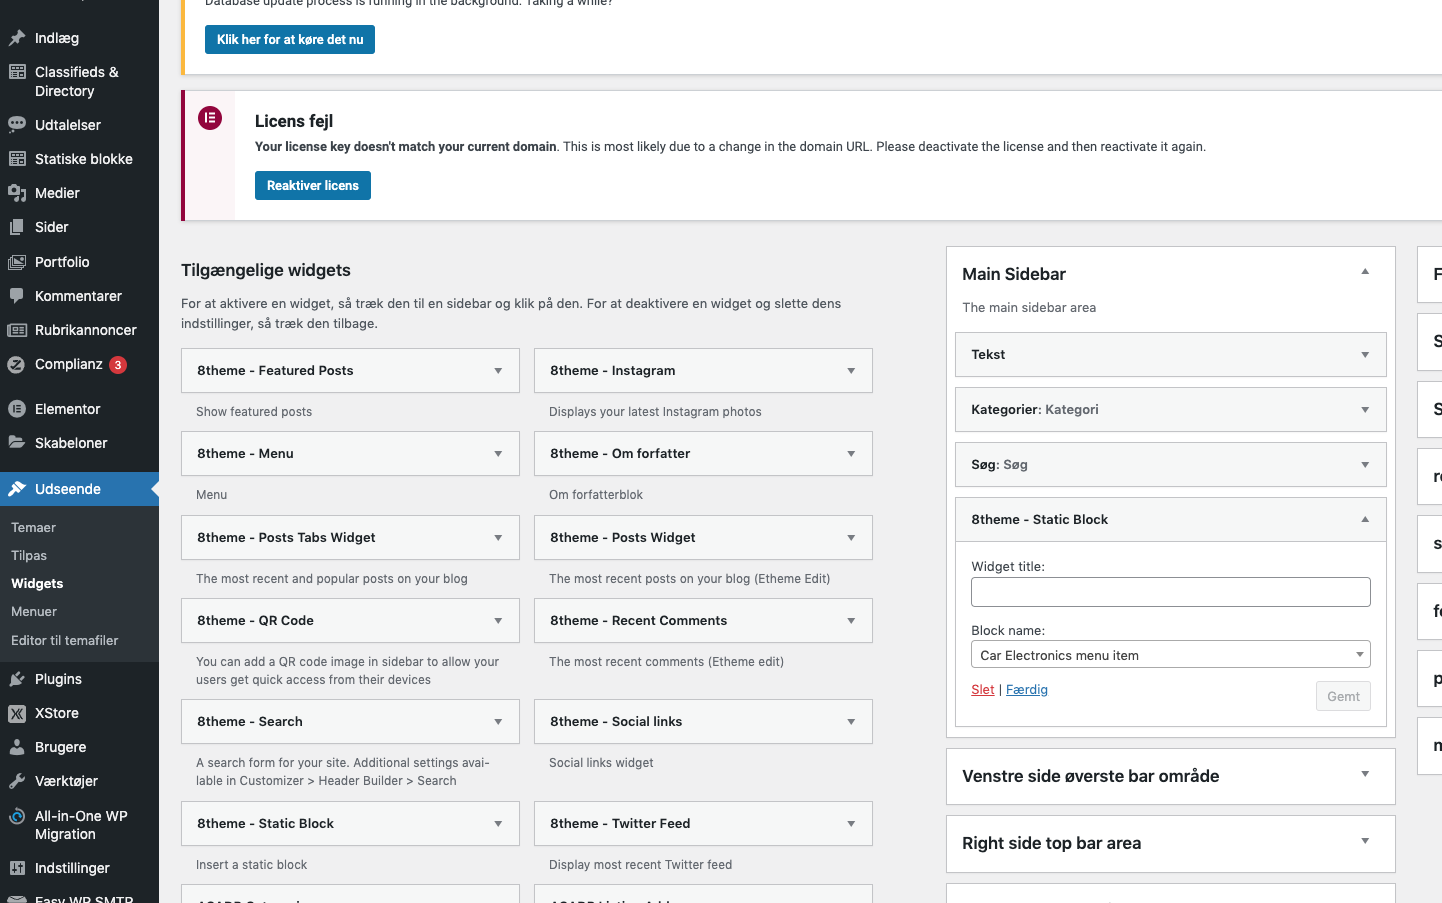Click the Værktøjer wrench icon
The width and height of the screenshot is (1442, 903).
coord(17,781)
